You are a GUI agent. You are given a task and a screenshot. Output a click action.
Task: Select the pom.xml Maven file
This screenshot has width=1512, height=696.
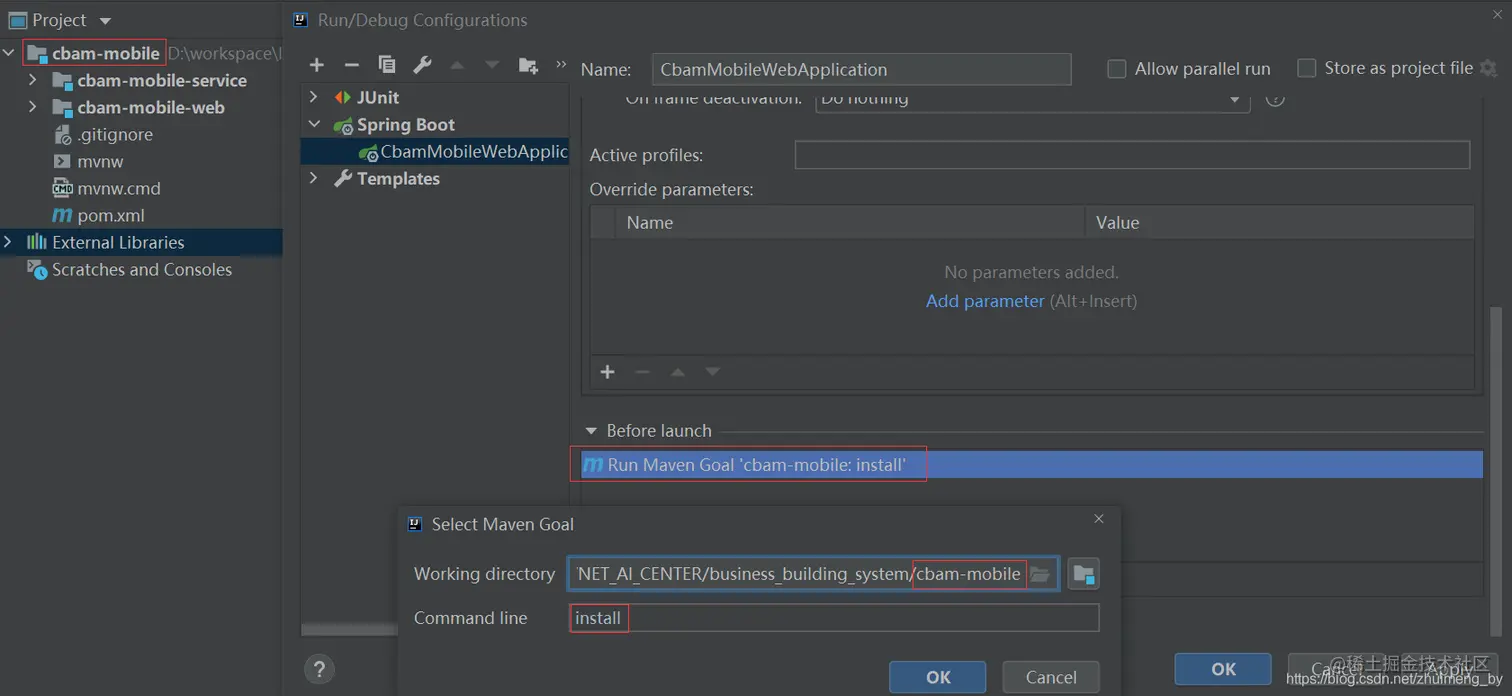[98, 215]
